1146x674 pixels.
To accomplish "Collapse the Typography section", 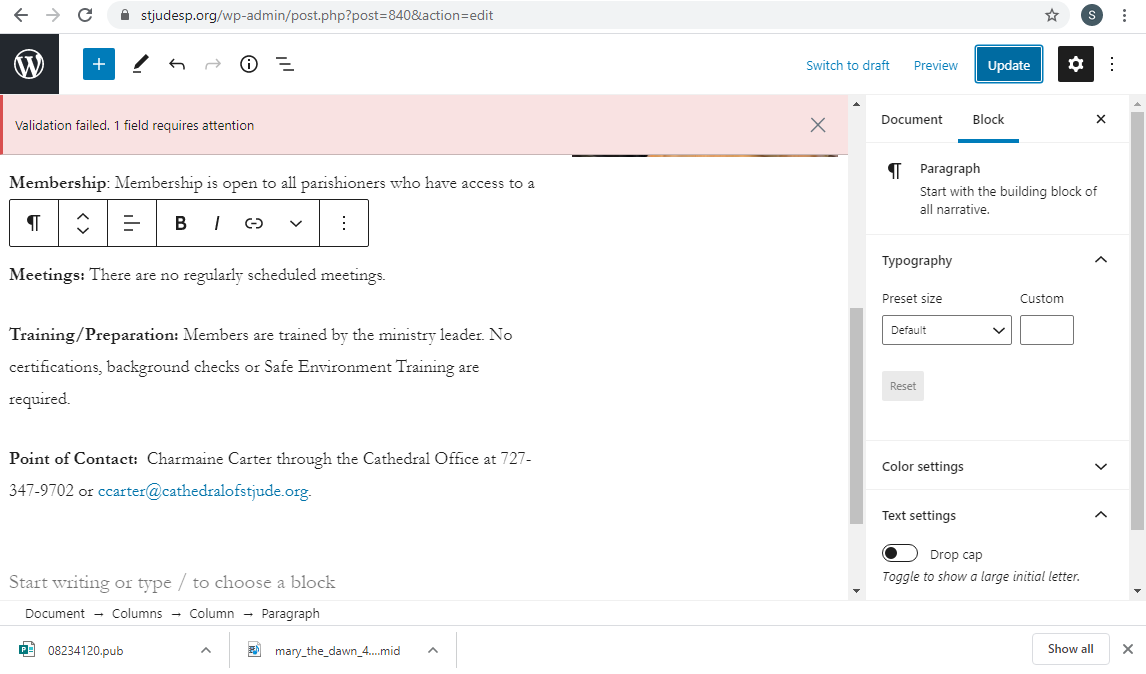I will [x=1101, y=260].
